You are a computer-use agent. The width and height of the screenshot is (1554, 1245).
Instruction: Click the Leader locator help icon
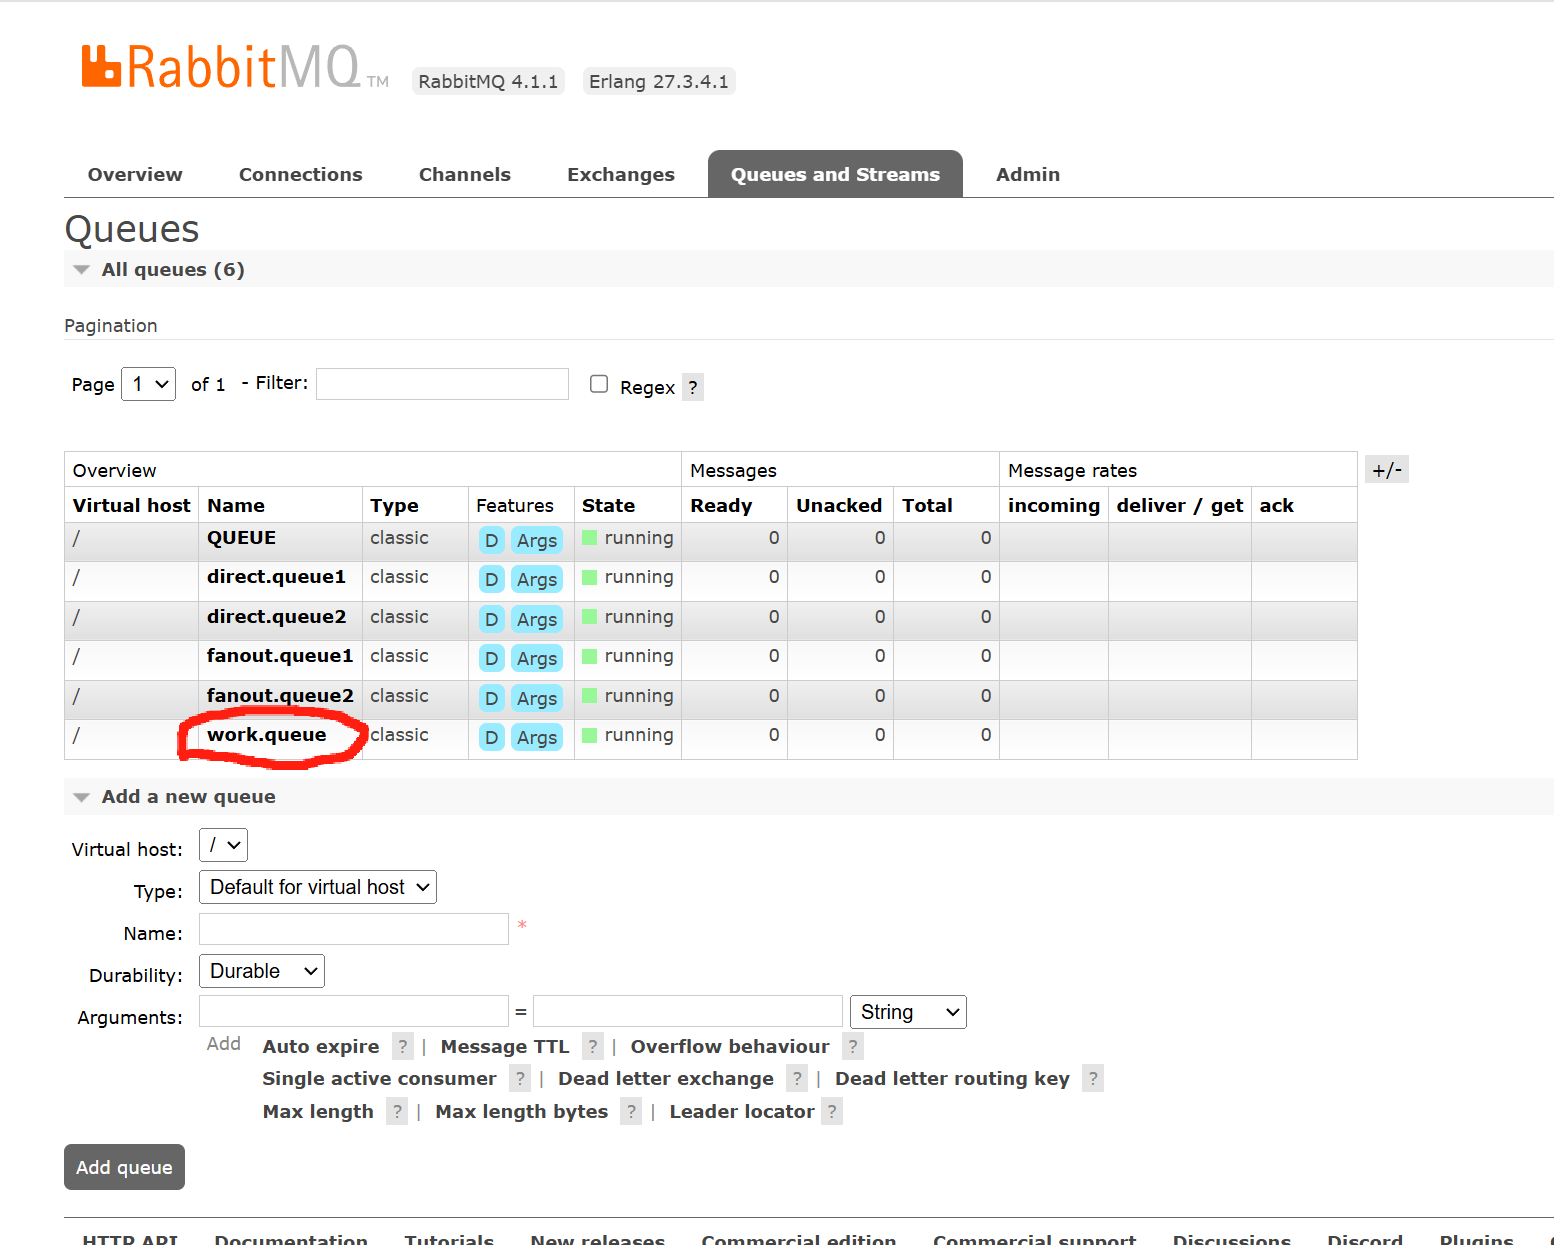(831, 1111)
